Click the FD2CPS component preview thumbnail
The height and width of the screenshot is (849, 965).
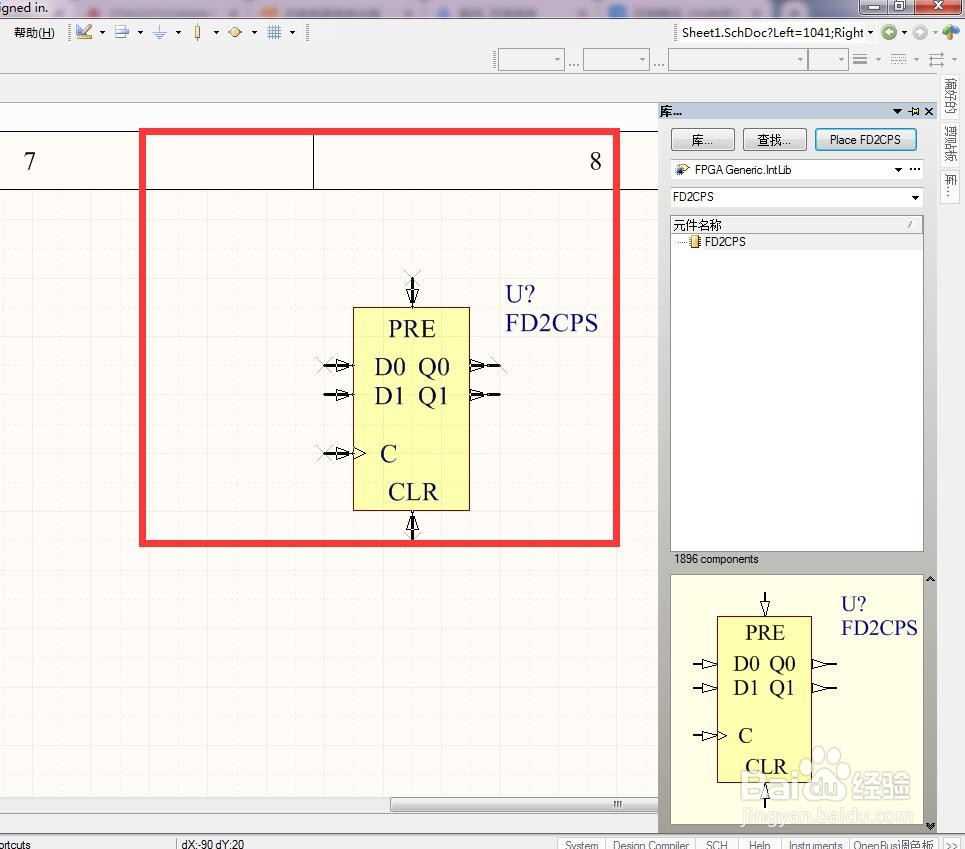(797, 699)
